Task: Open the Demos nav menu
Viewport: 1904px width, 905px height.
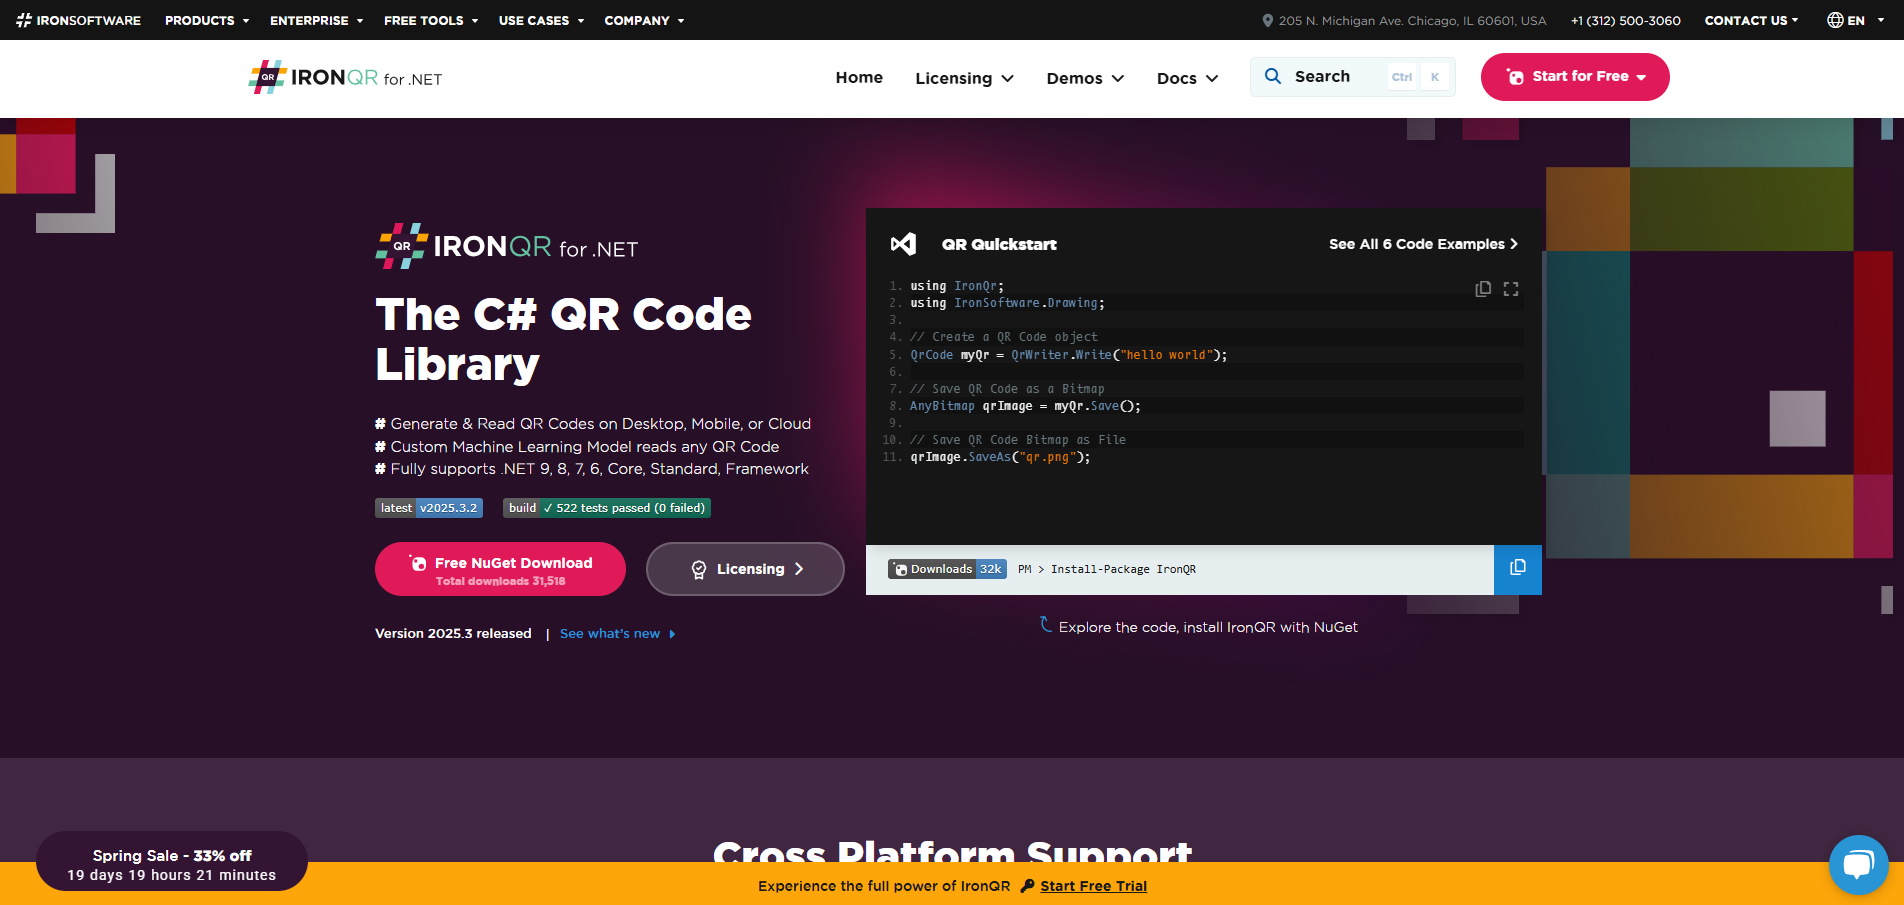Action: (x=1085, y=78)
